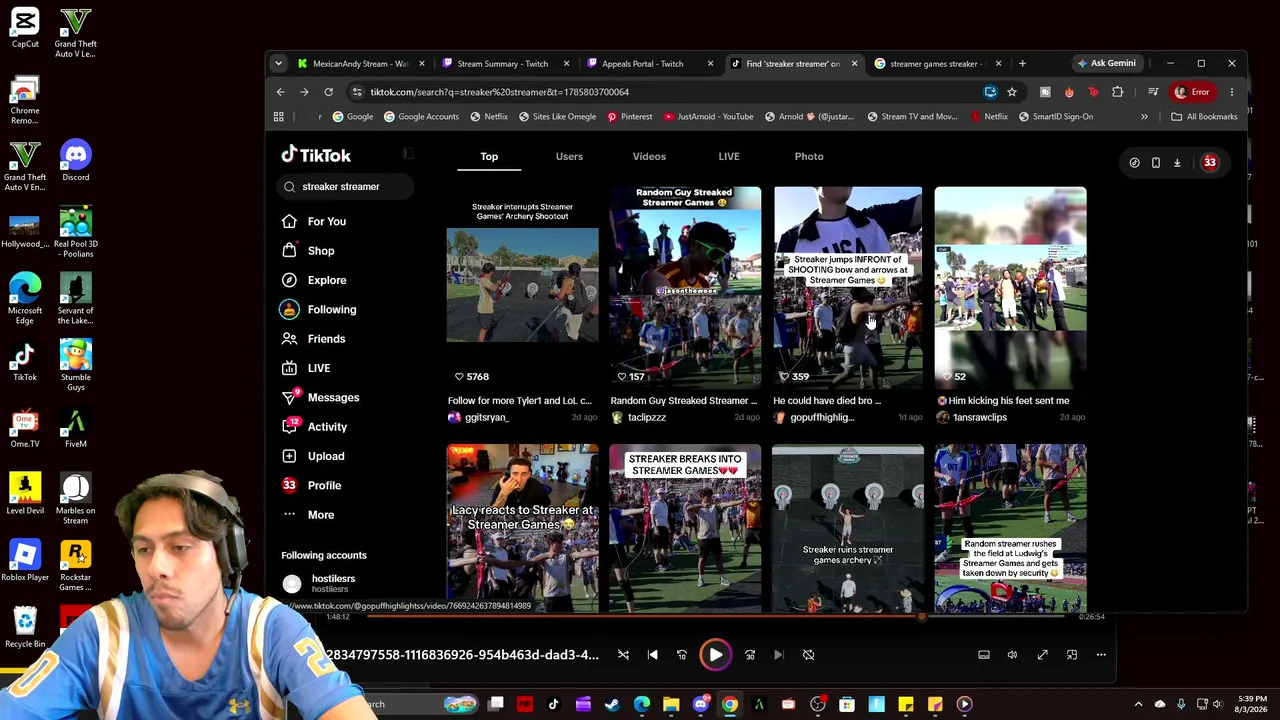Open a new Chrome tab
Image resolution: width=1280 pixels, height=720 pixels.
pos(1022,64)
